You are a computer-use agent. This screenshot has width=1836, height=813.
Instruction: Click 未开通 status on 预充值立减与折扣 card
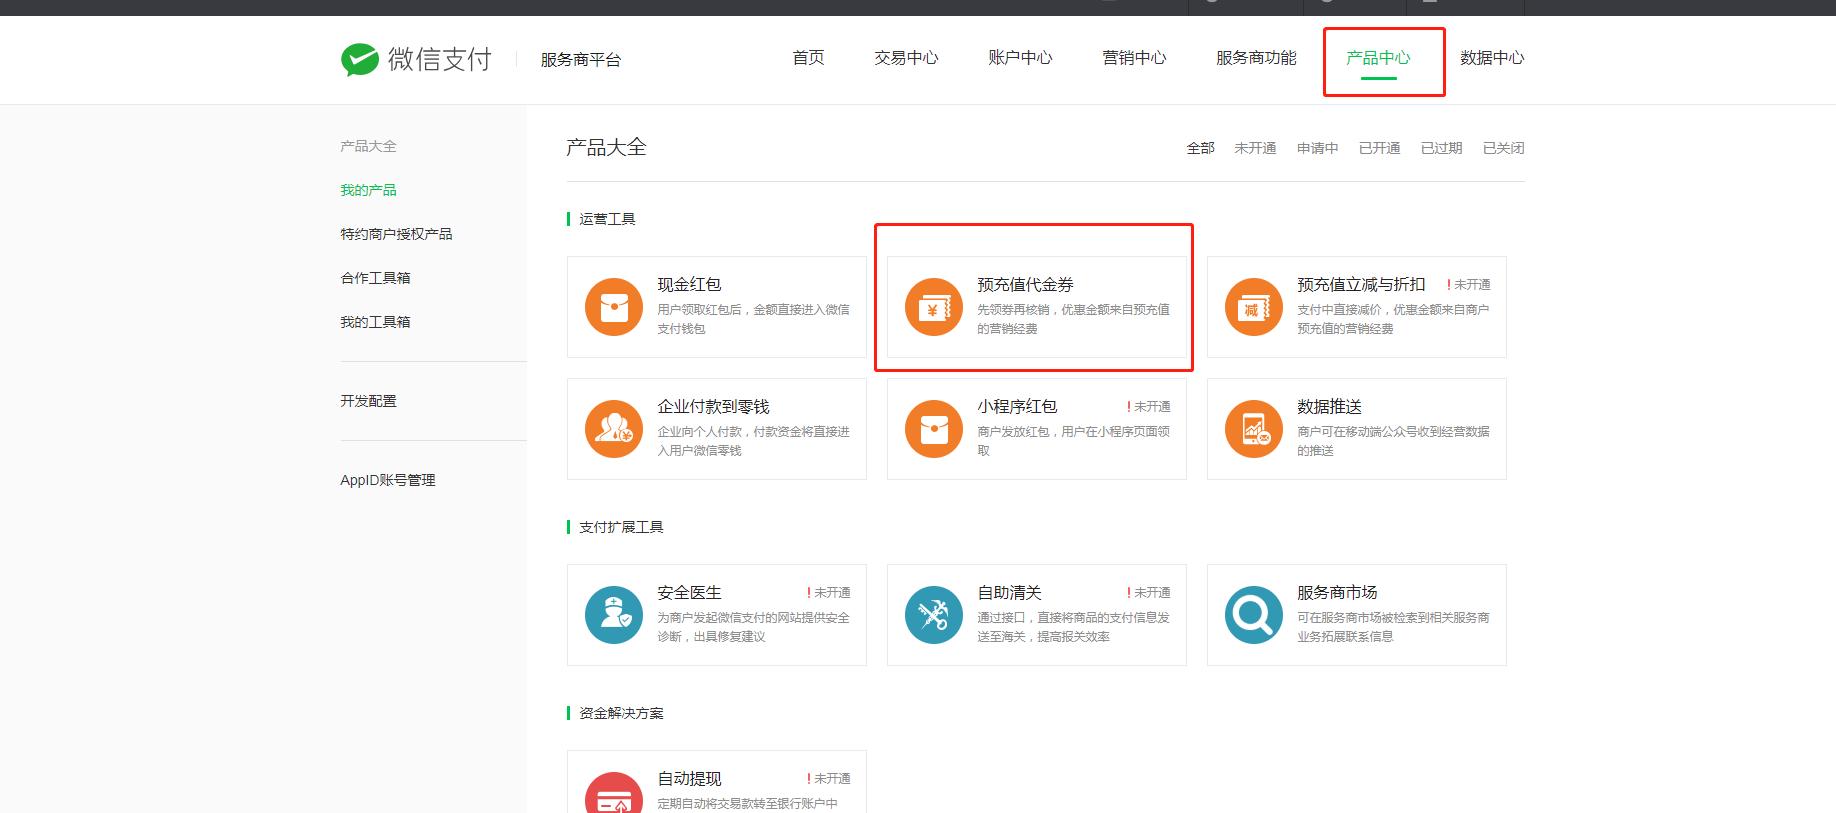(1469, 285)
